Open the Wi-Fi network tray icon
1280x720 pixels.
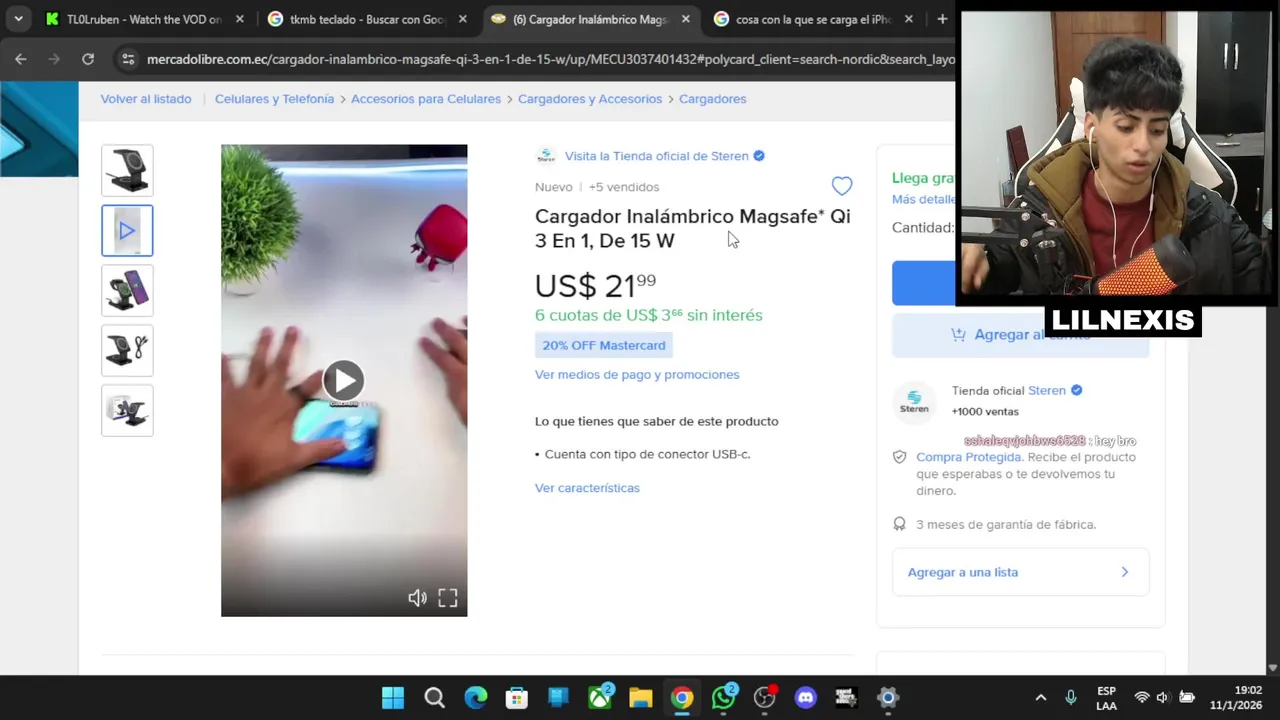tap(1142, 698)
